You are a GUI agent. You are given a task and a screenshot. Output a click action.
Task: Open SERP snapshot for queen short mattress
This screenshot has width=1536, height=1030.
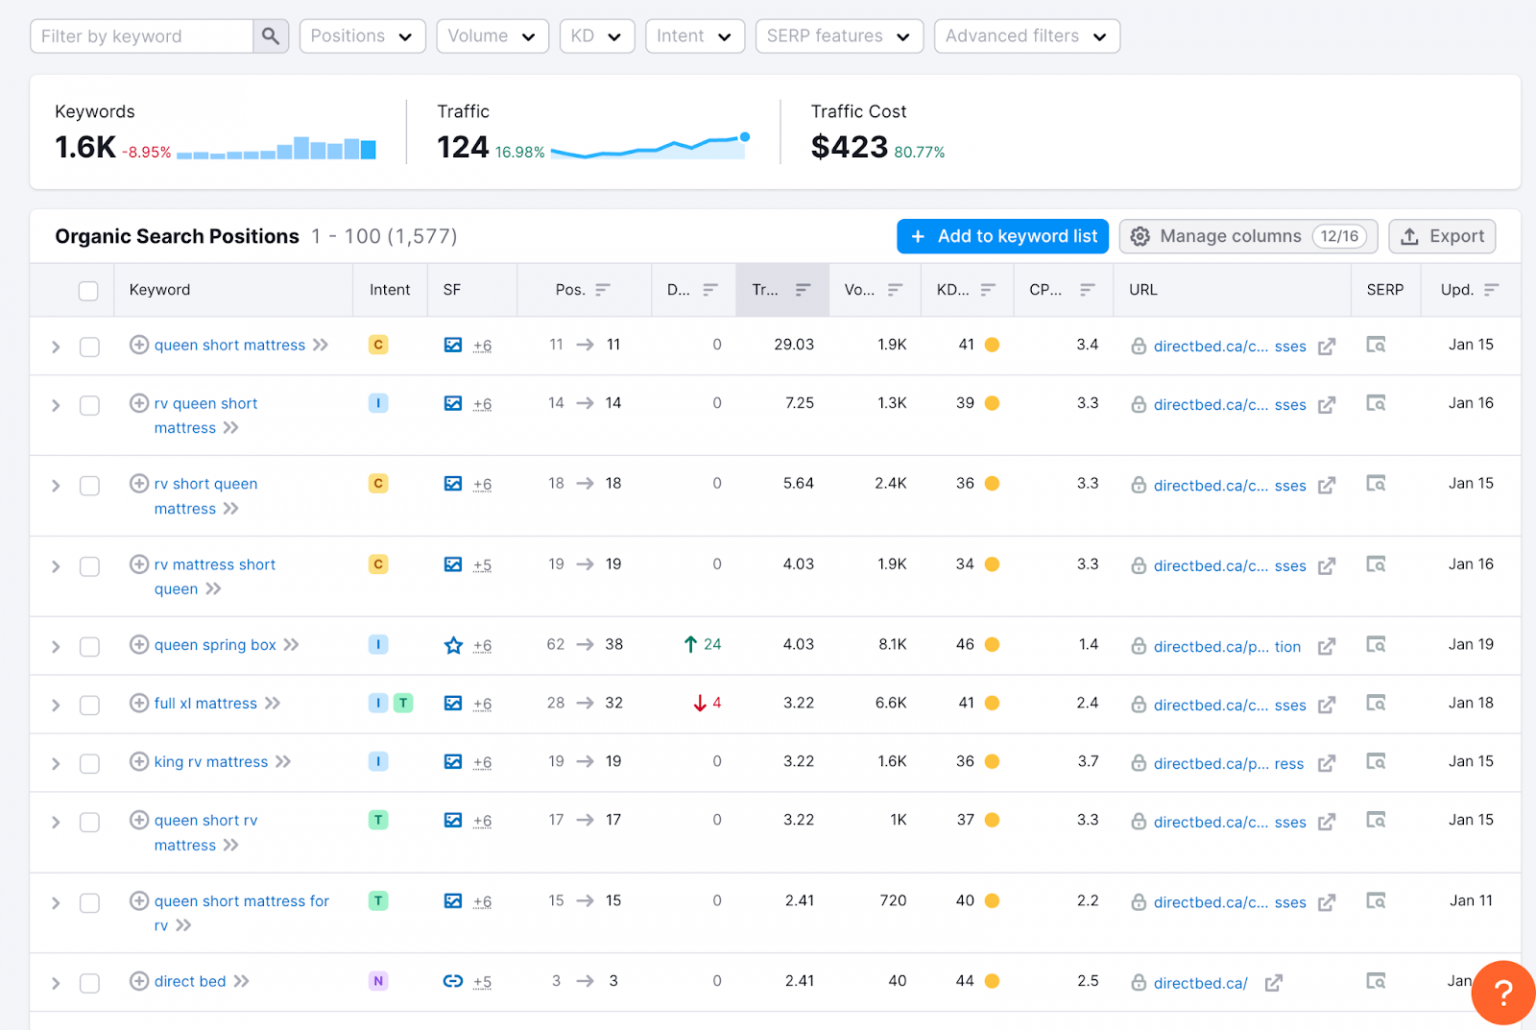pyautogui.click(x=1376, y=345)
